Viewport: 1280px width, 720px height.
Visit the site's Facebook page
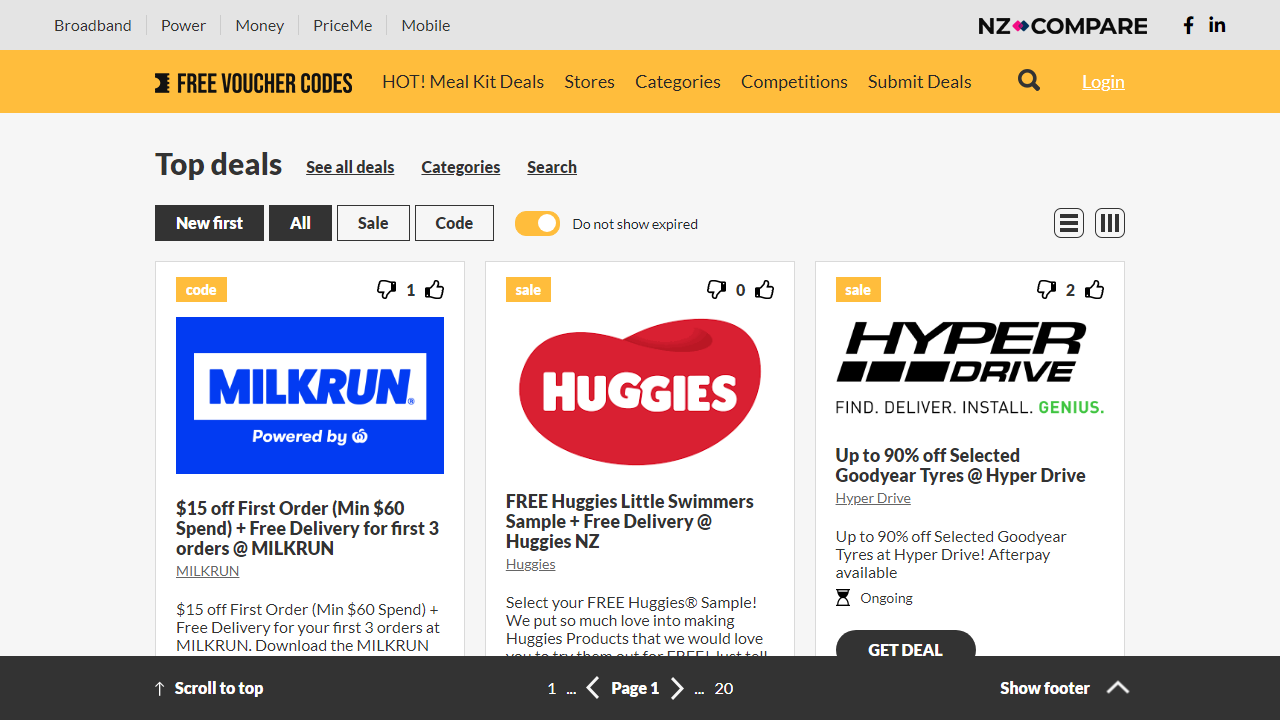[1188, 25]
